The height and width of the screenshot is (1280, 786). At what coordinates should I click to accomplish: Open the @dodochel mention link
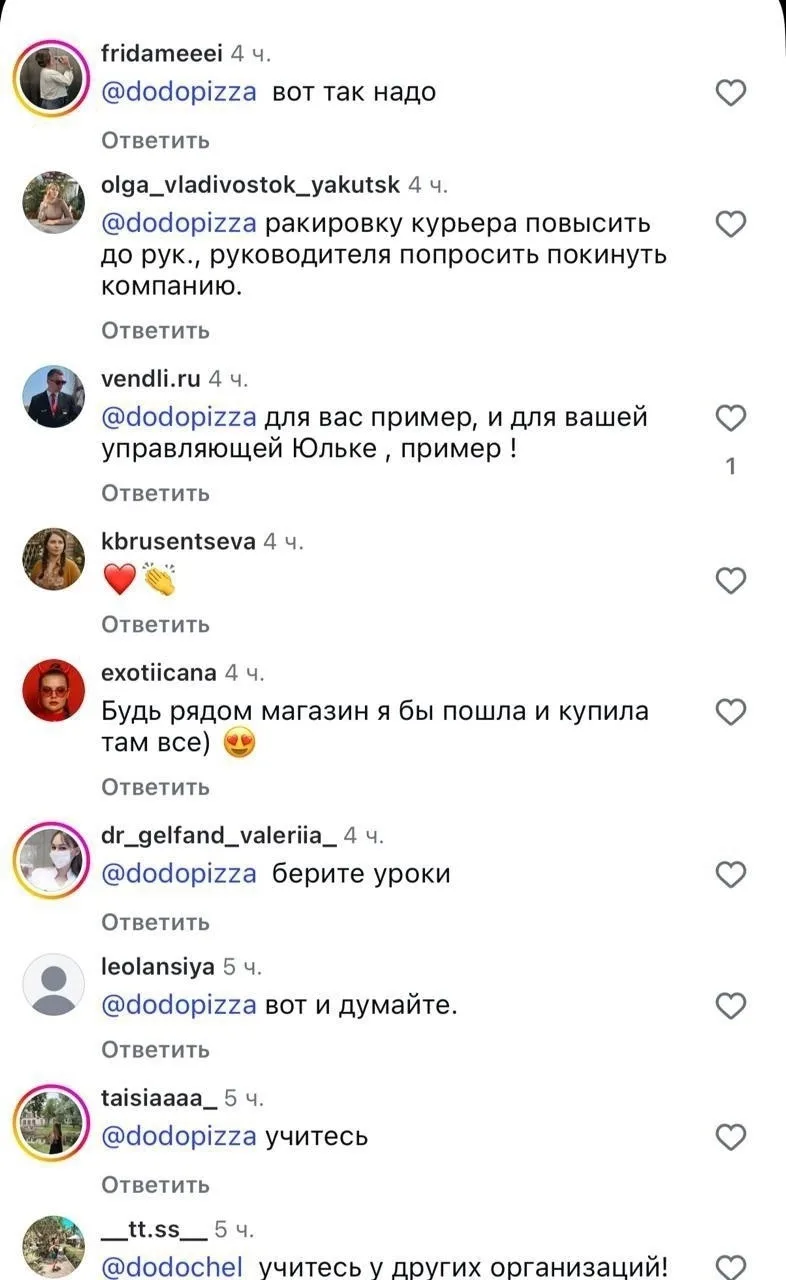click(x=173, y=1268)
